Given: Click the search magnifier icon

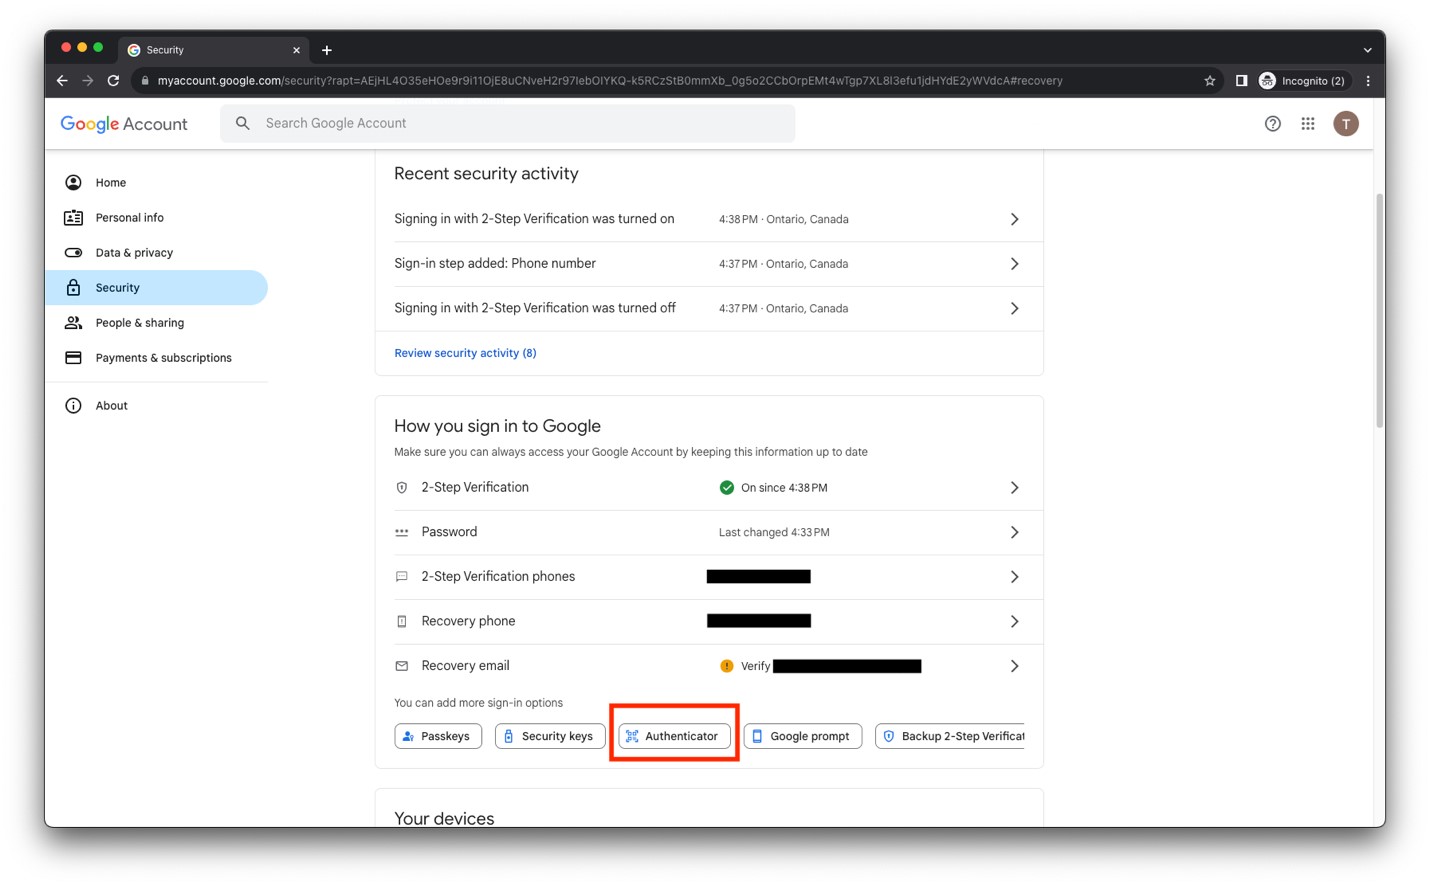Looking at the screenshot, I should (242, 123).
